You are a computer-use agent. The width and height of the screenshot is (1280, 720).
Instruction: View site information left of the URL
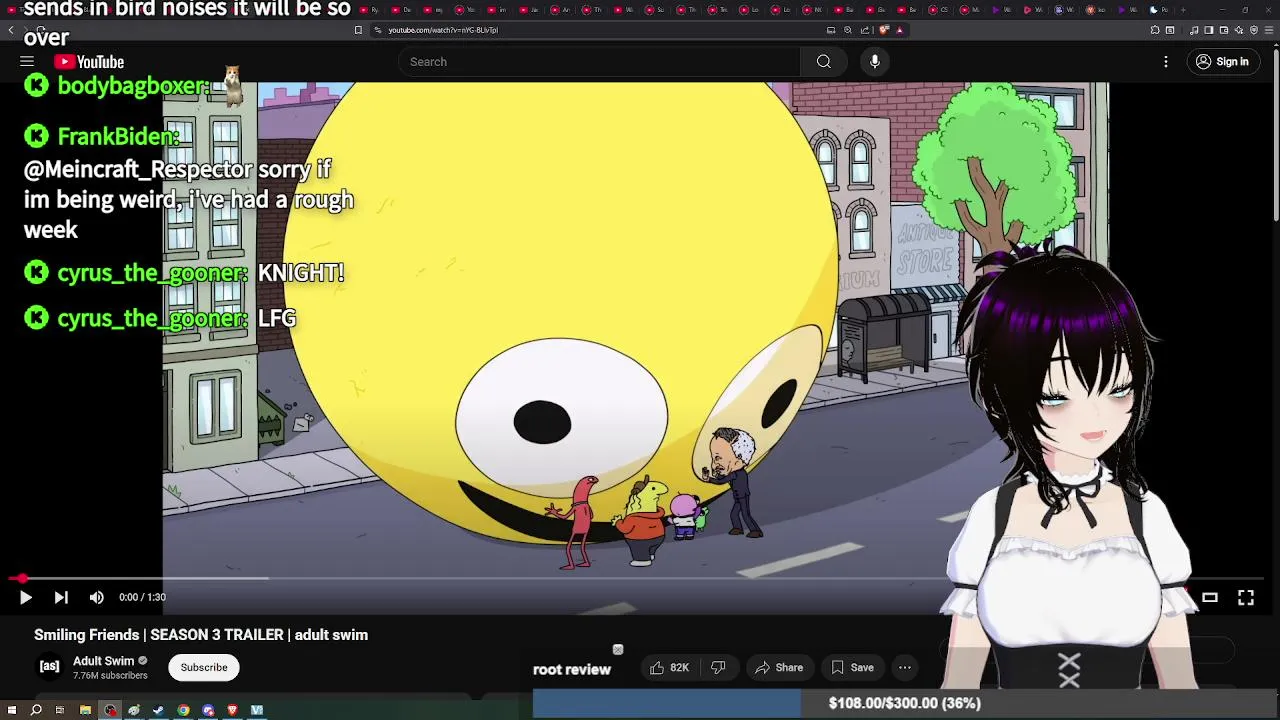tap(378, 30)
